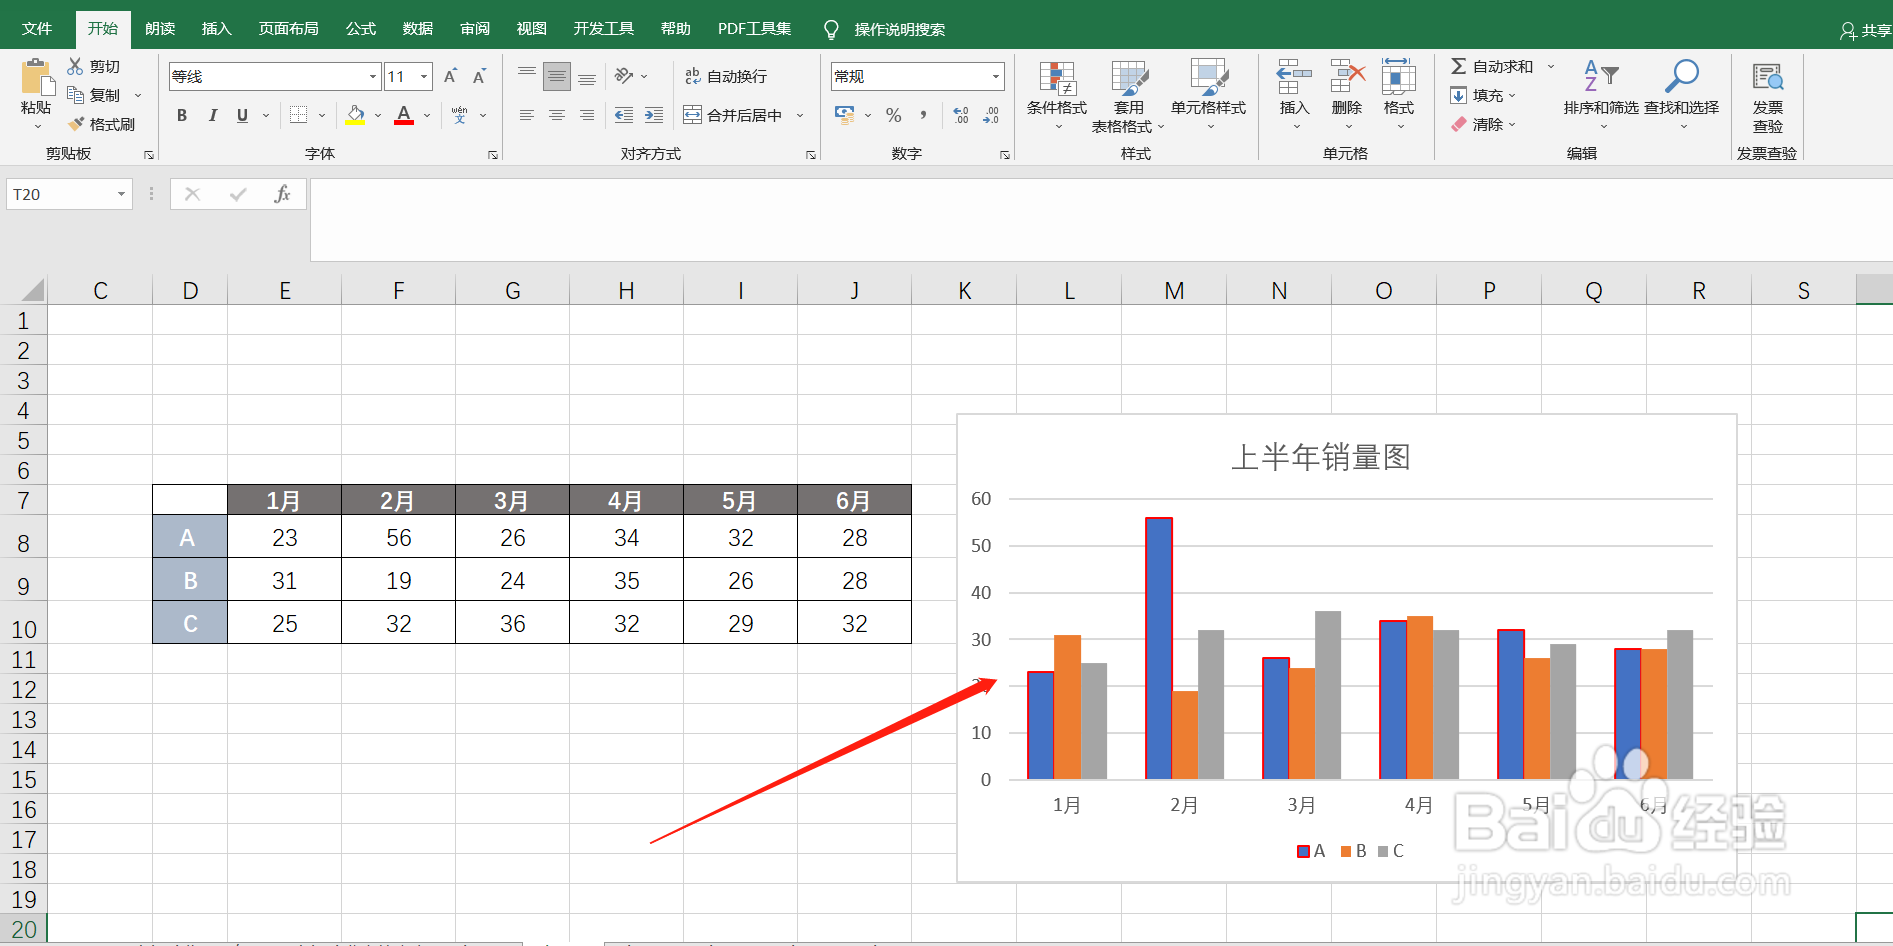
Task: Select the column E header
Action: (285, 290)
